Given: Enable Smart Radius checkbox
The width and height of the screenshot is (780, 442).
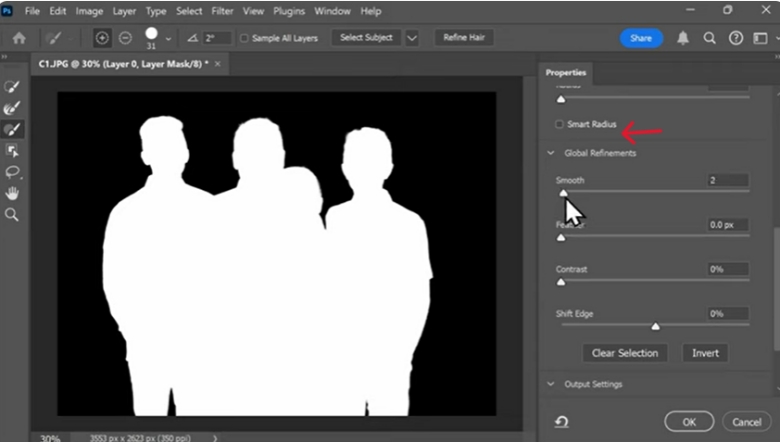Looking at the screenshot, I should coord(559,124).
